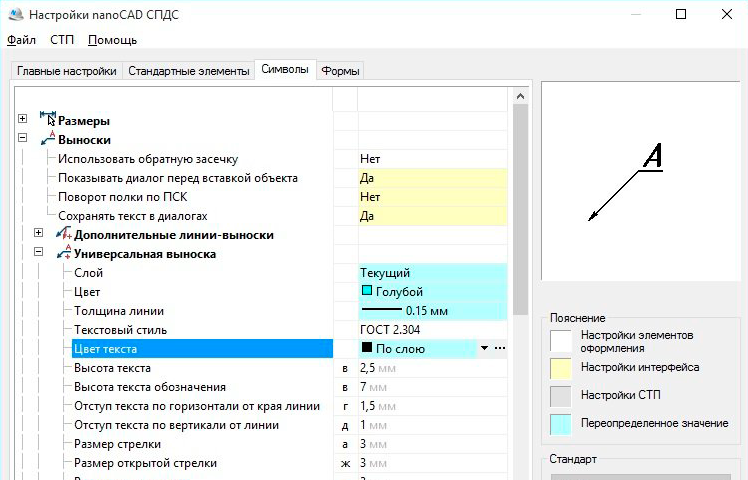
Task: Click the 1 мм vertical offset value
Action: (433, 425)
